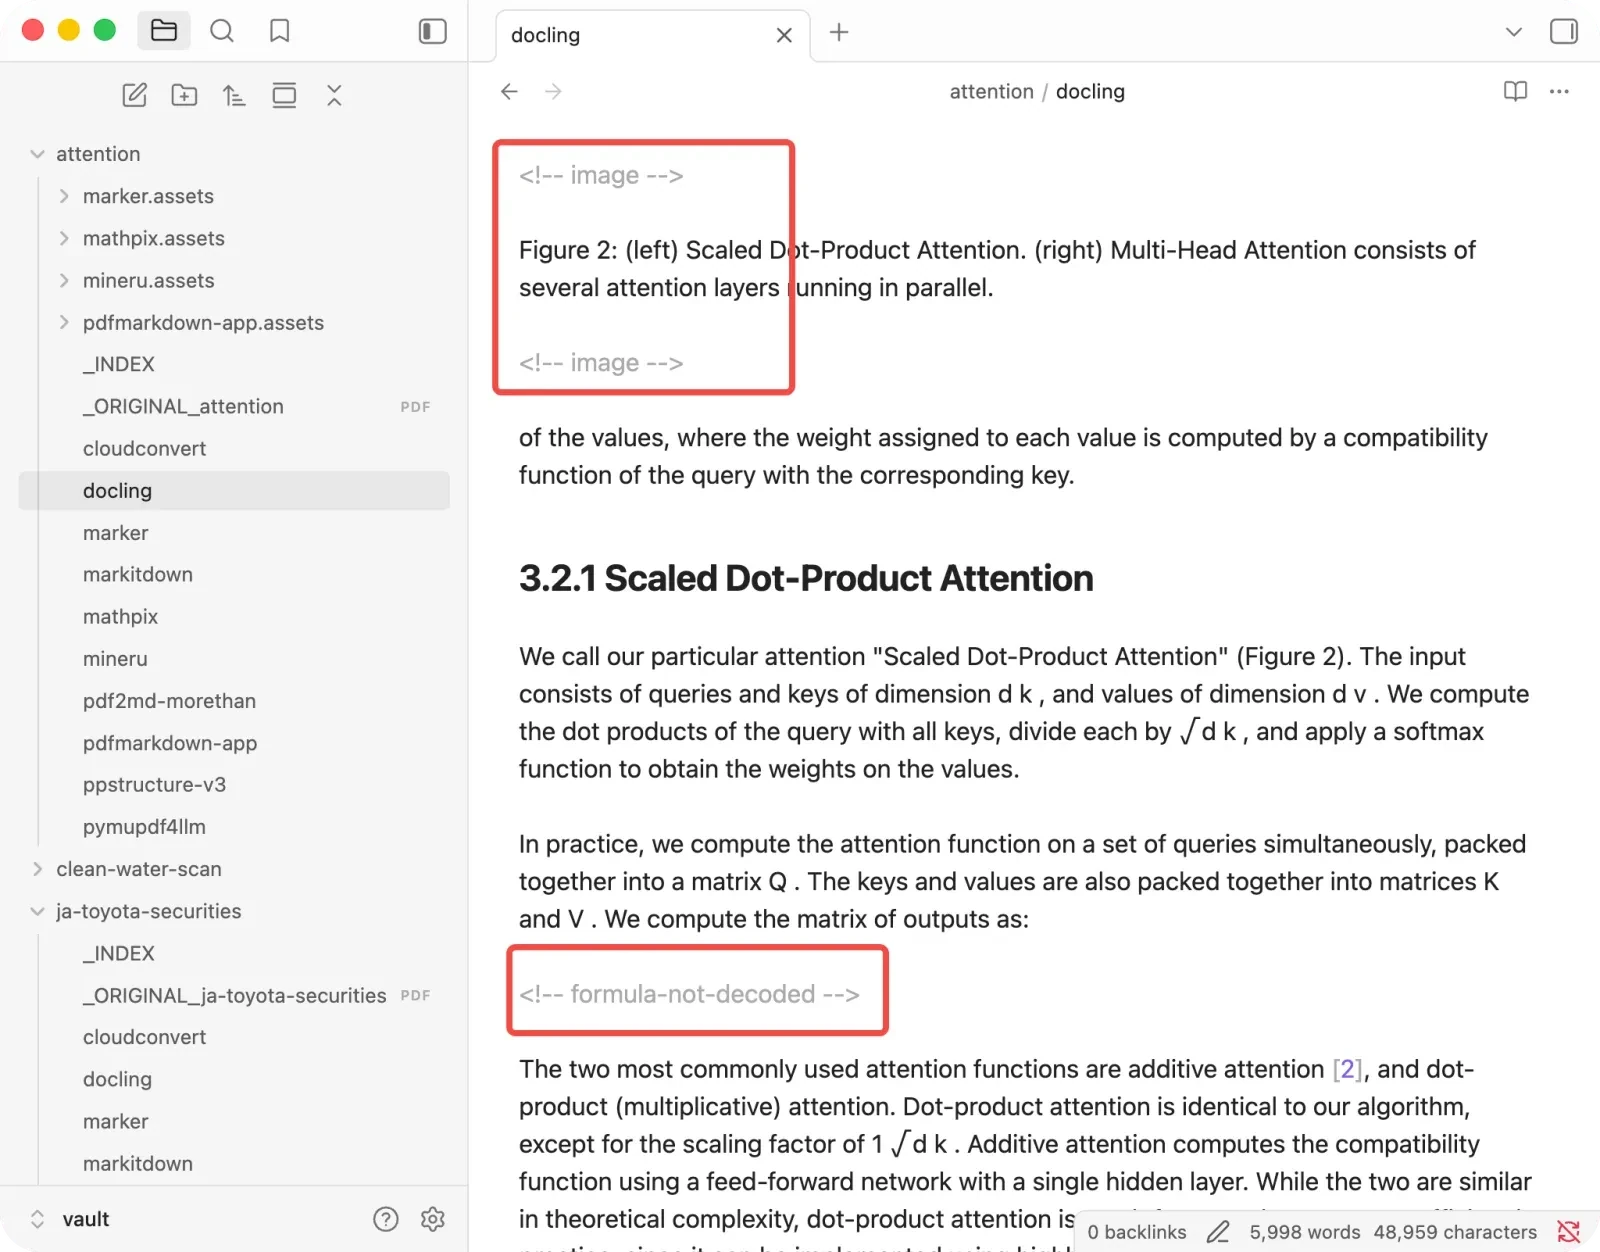The image size is (1600, 1252).
Task: Open settings gear icon
Action: pos(433,1219)
